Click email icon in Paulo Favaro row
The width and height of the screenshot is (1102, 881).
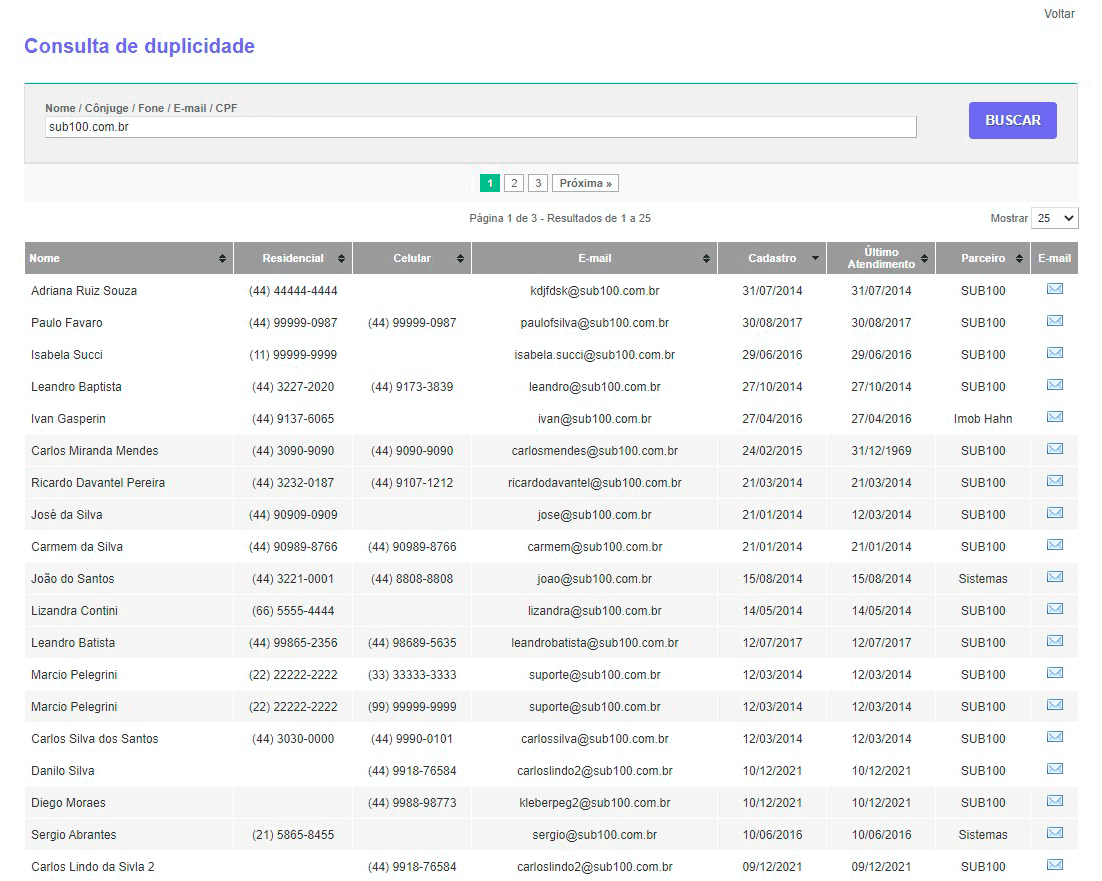(x=1054, y=322)
